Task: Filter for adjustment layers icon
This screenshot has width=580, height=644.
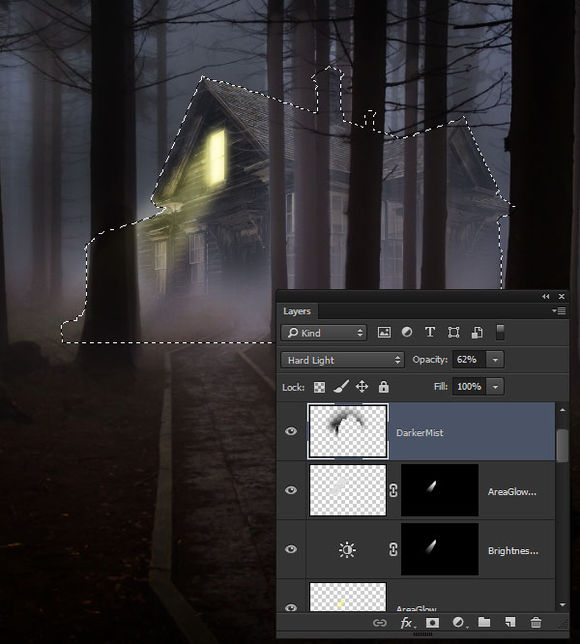Action: [x=407, y=332]
